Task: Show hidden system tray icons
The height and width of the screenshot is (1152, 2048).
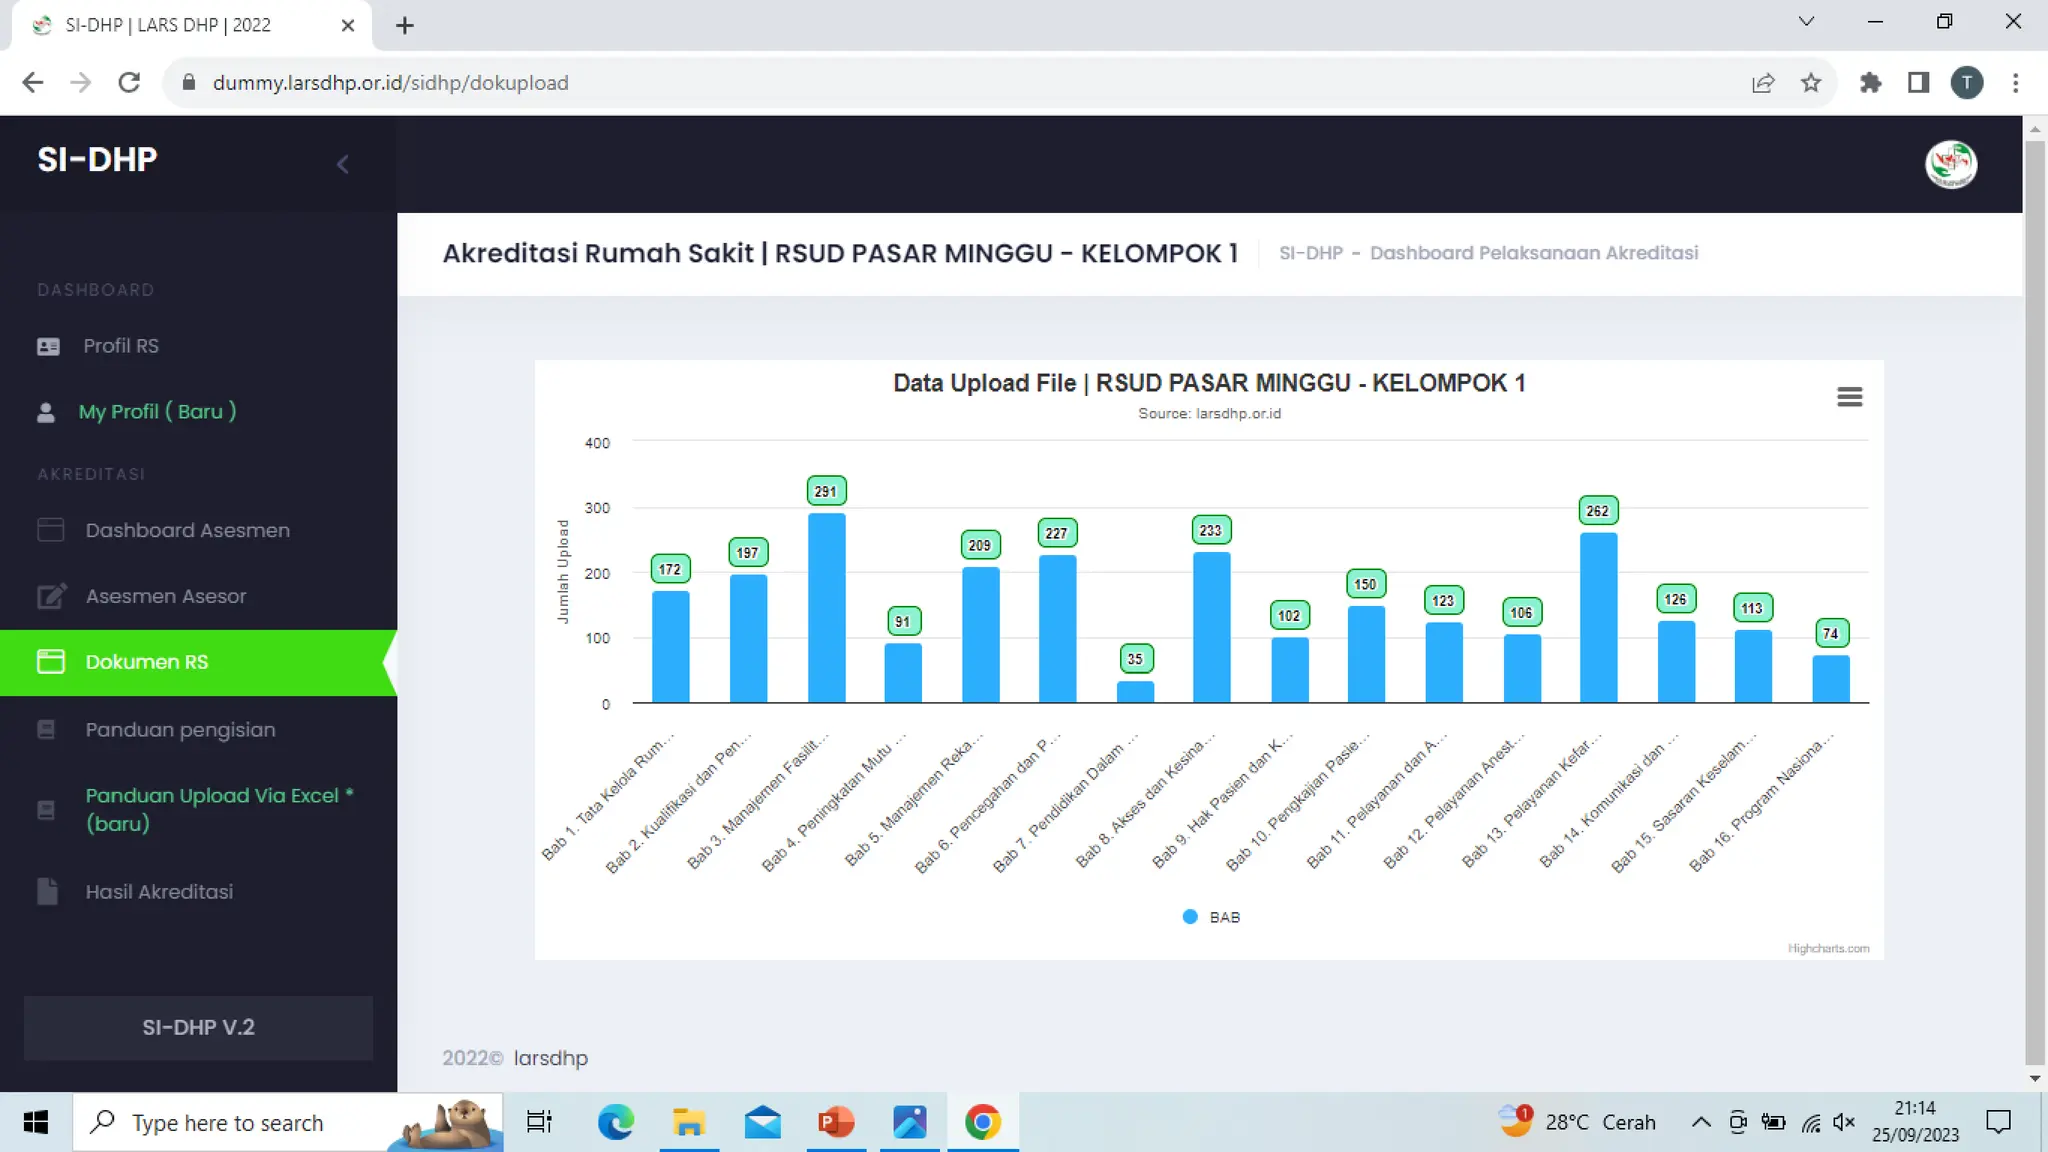Action: click(1700, 1122)
